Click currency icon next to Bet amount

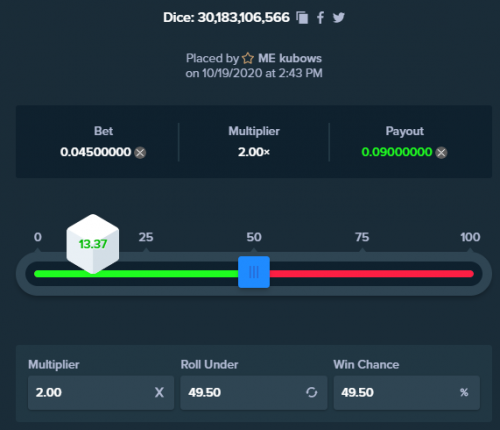pyautogui.click(x=140, y=153)
